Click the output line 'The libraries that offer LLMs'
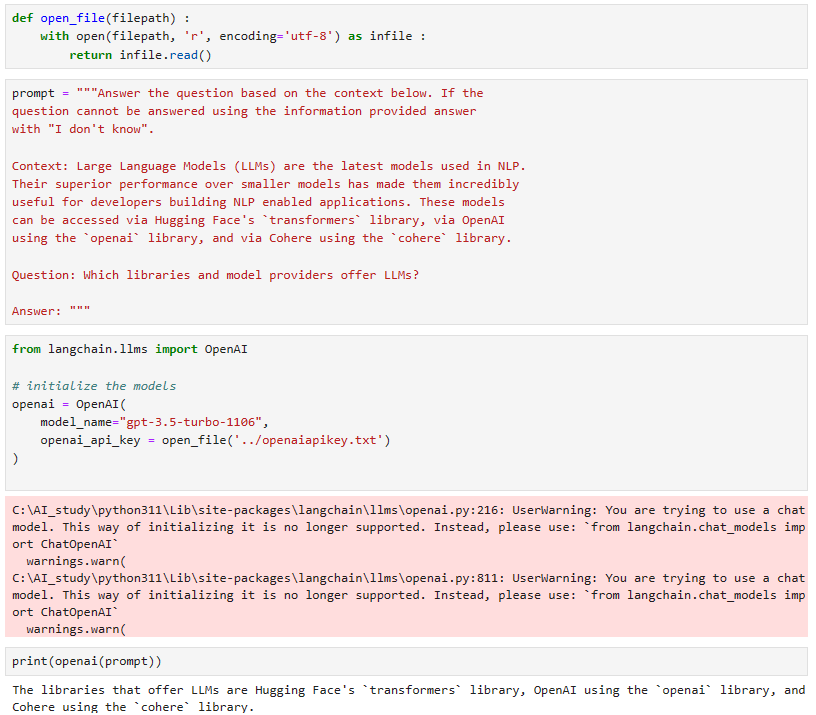This screenshot has height=715, width=816. 409,690
